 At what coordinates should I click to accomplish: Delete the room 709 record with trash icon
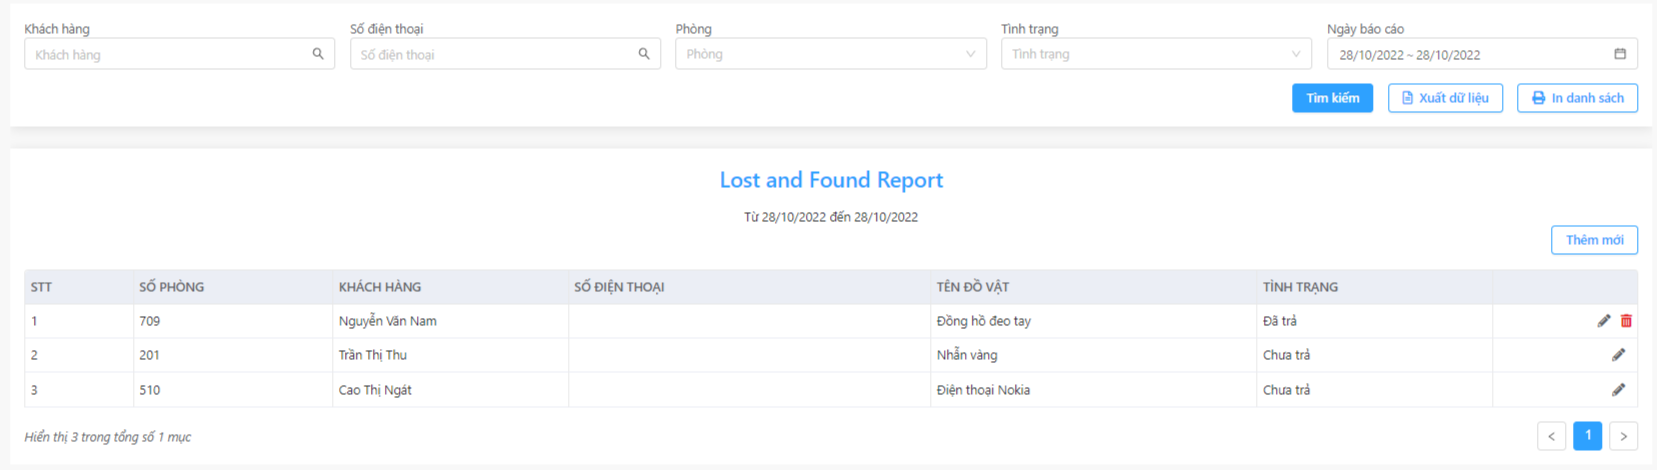(1626, 321)
